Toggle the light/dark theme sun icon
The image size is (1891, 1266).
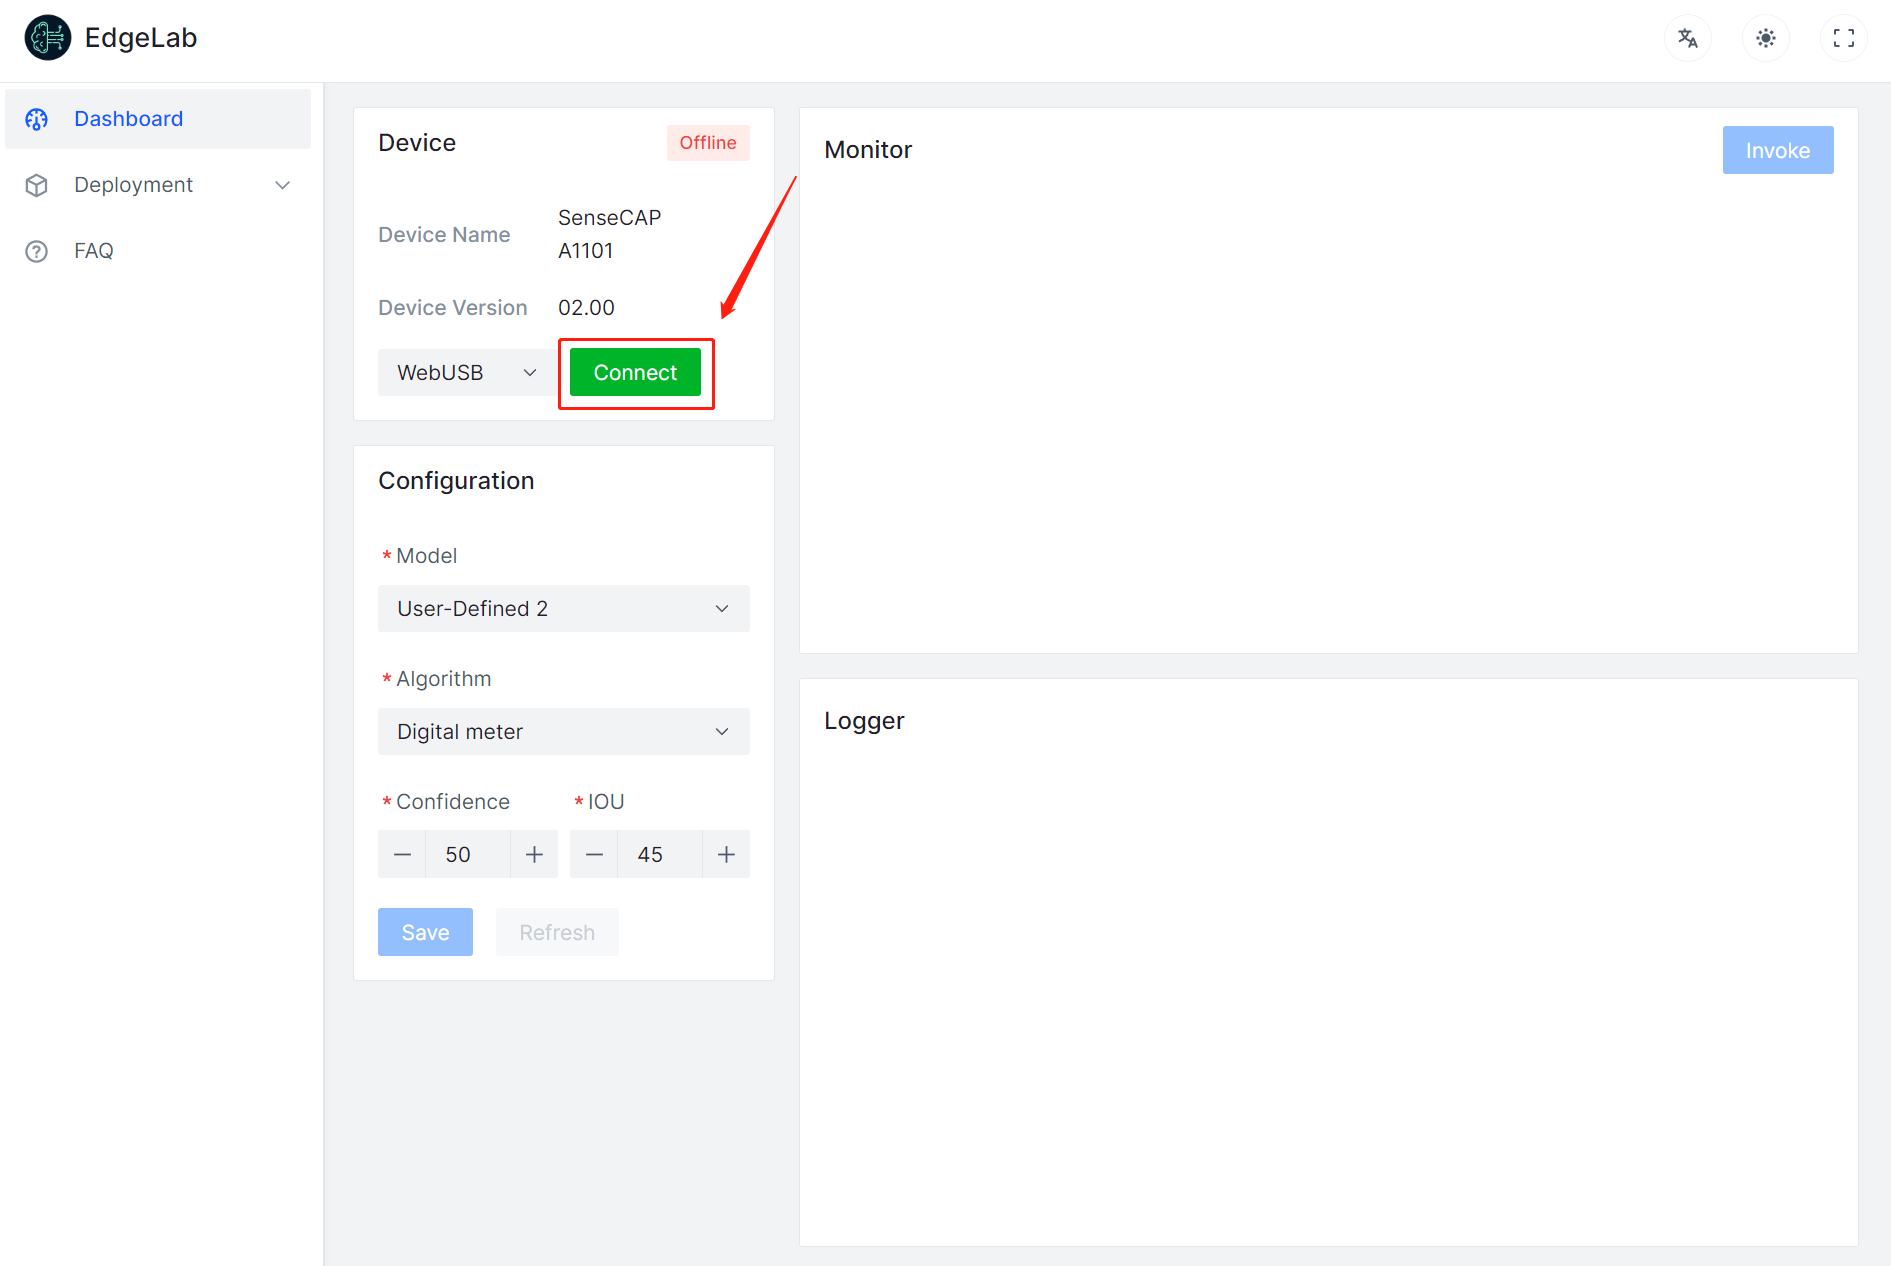point(1766,38)
